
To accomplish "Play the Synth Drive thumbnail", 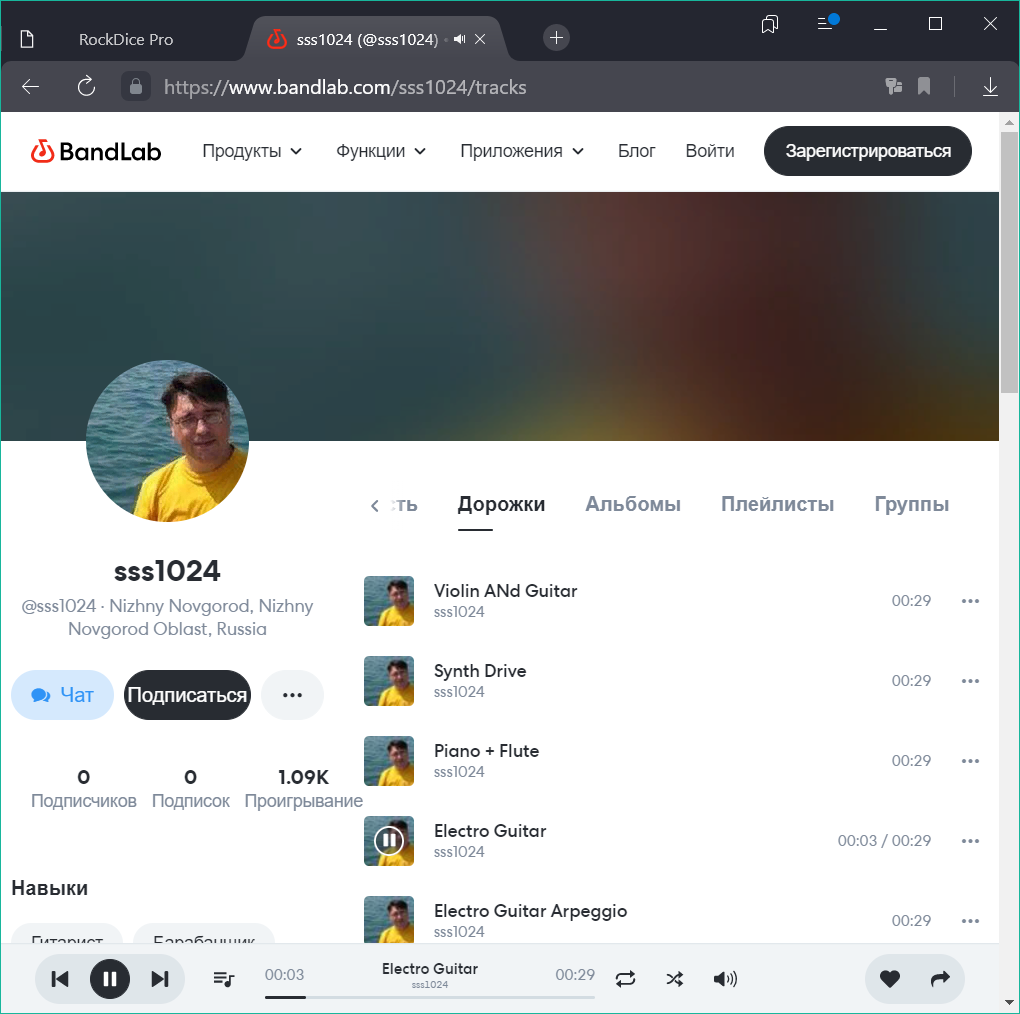I will [389, 681].
